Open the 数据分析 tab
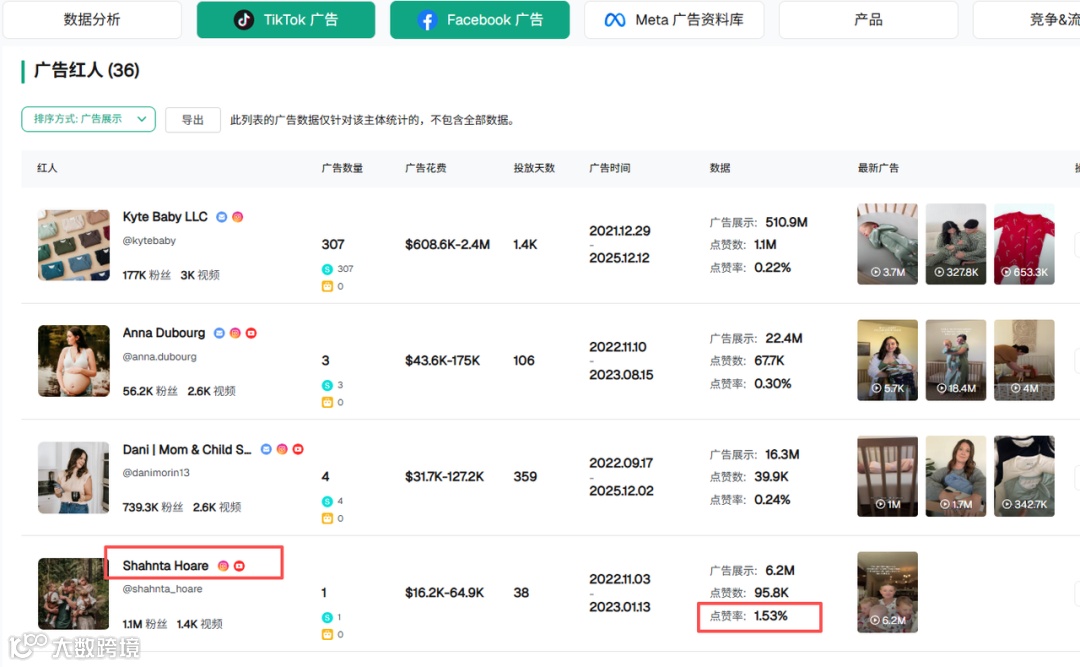The height and width of the screenshot is (667, 1080). tap(92, 20)
